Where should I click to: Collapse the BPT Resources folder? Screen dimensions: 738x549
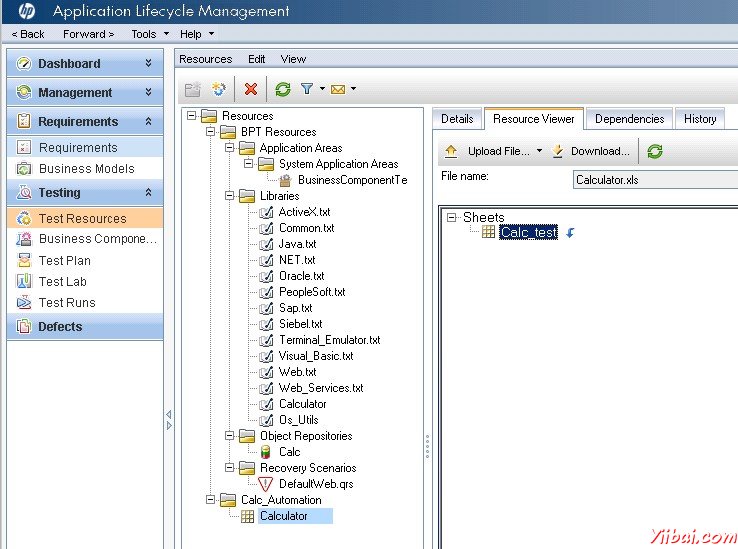pos(210,132)
